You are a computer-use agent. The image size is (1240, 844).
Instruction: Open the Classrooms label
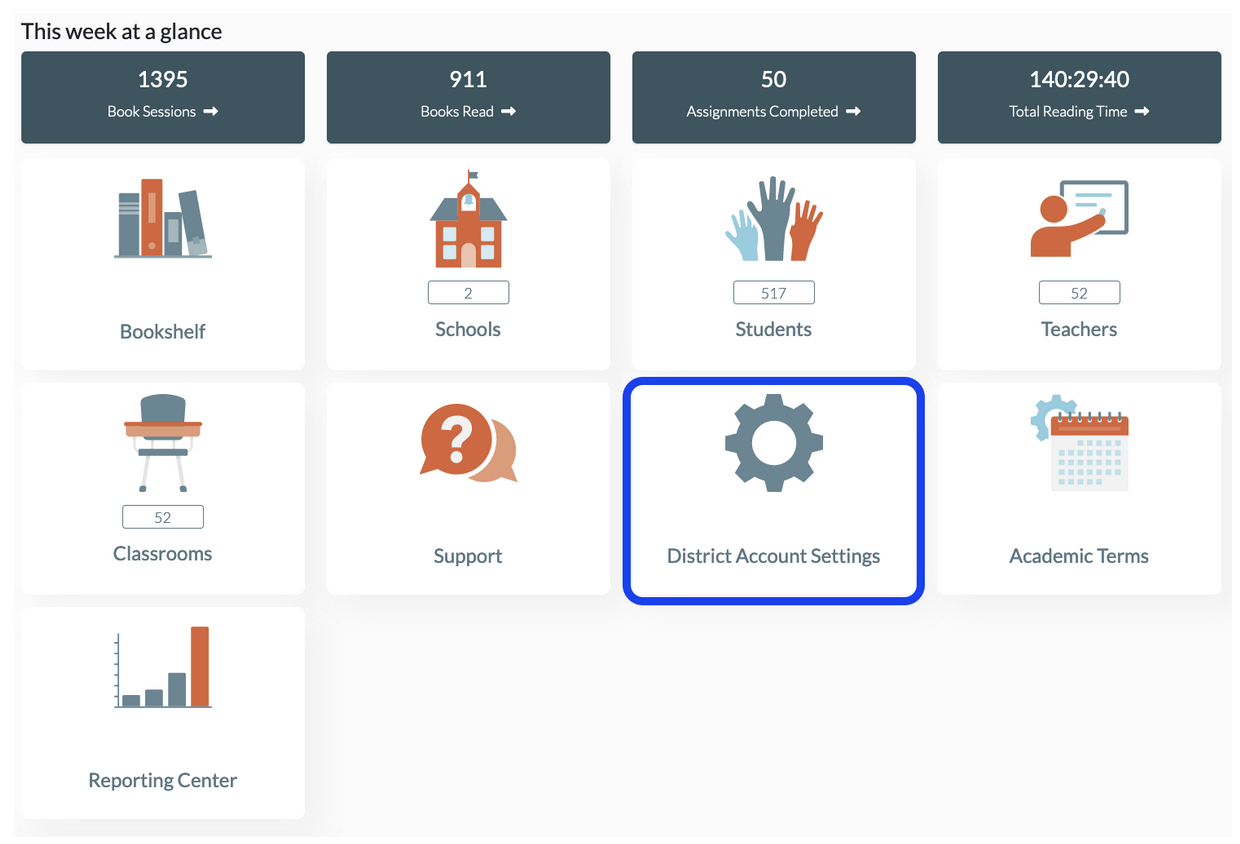(163, 553)
